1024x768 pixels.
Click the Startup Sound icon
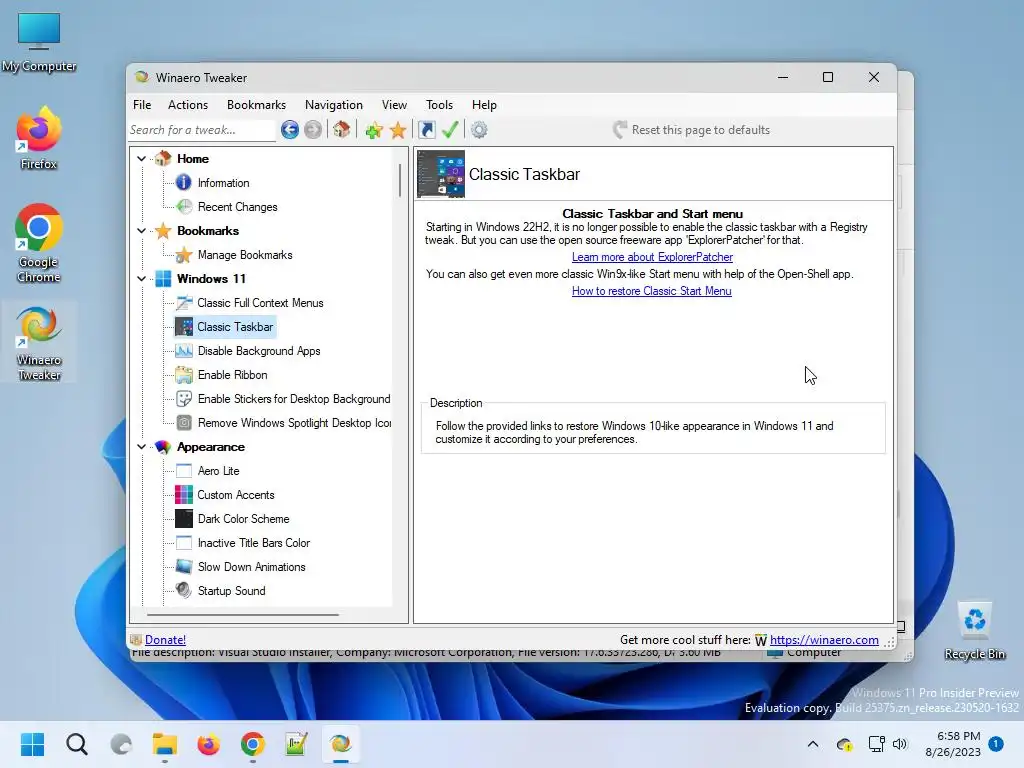point(184,590)
